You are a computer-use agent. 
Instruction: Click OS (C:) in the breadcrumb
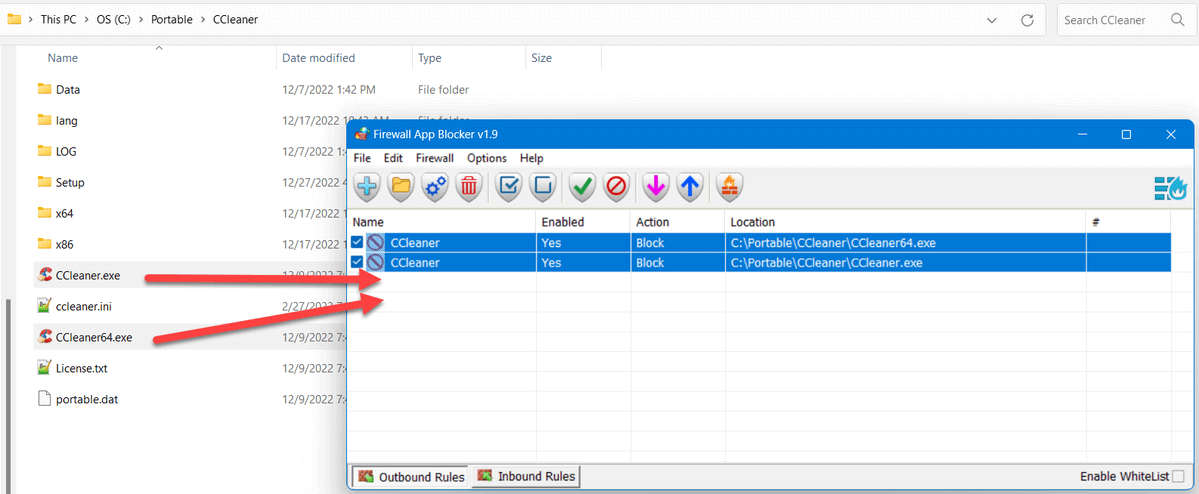click(x=114, y=20)
